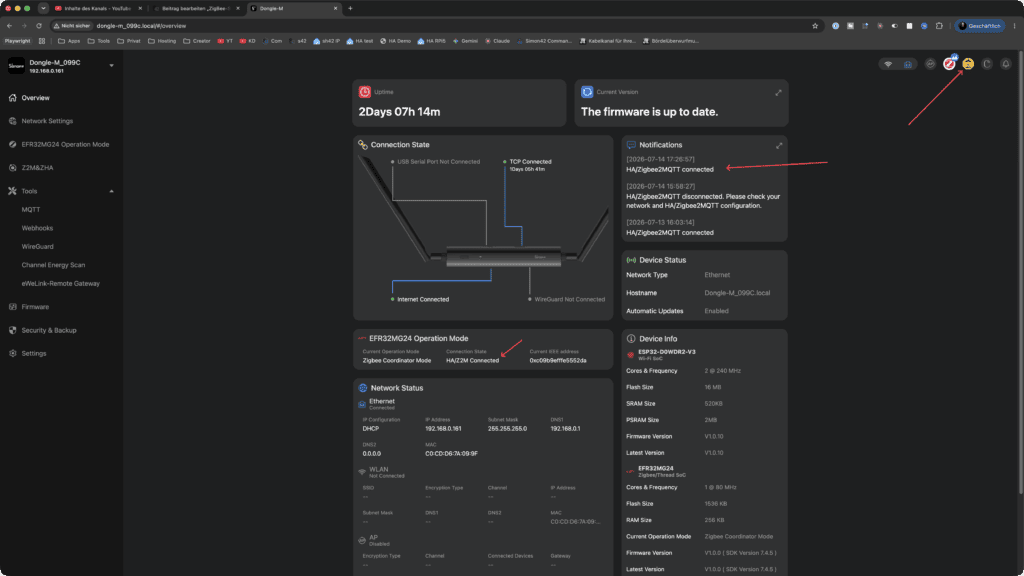Screen dimensions: 1024x576
Task: Open Network Settings in the sidebar
Action: pos(47,121)
